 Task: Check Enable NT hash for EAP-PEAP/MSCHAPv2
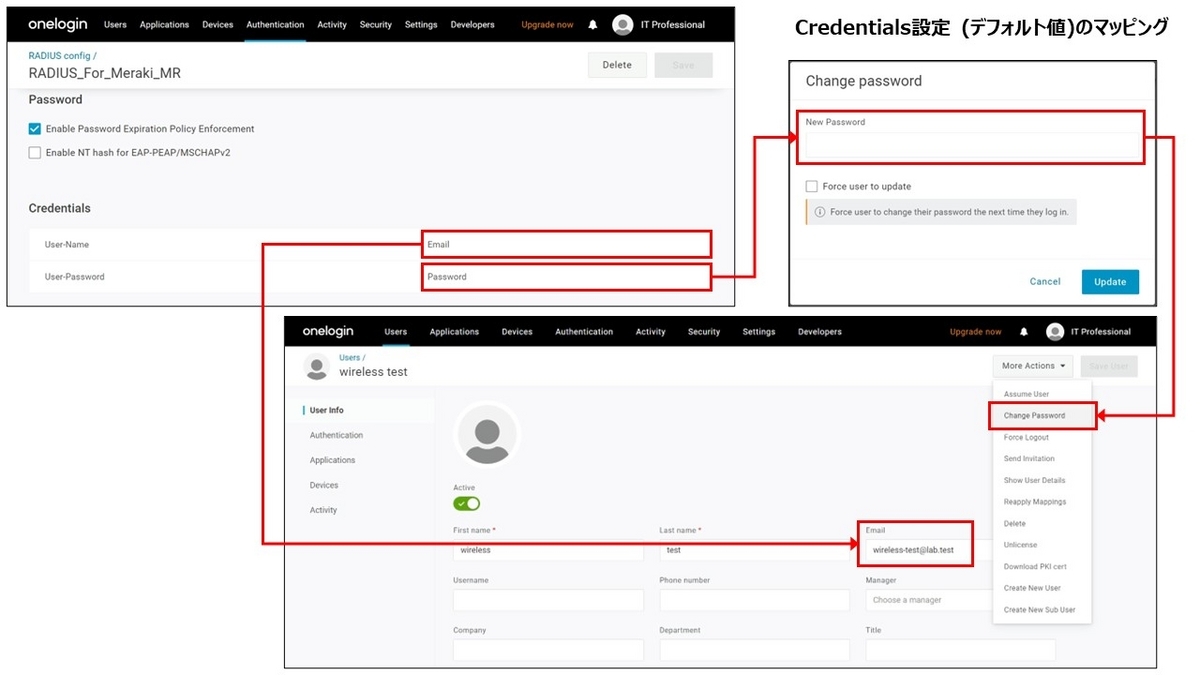coord(35,153)
